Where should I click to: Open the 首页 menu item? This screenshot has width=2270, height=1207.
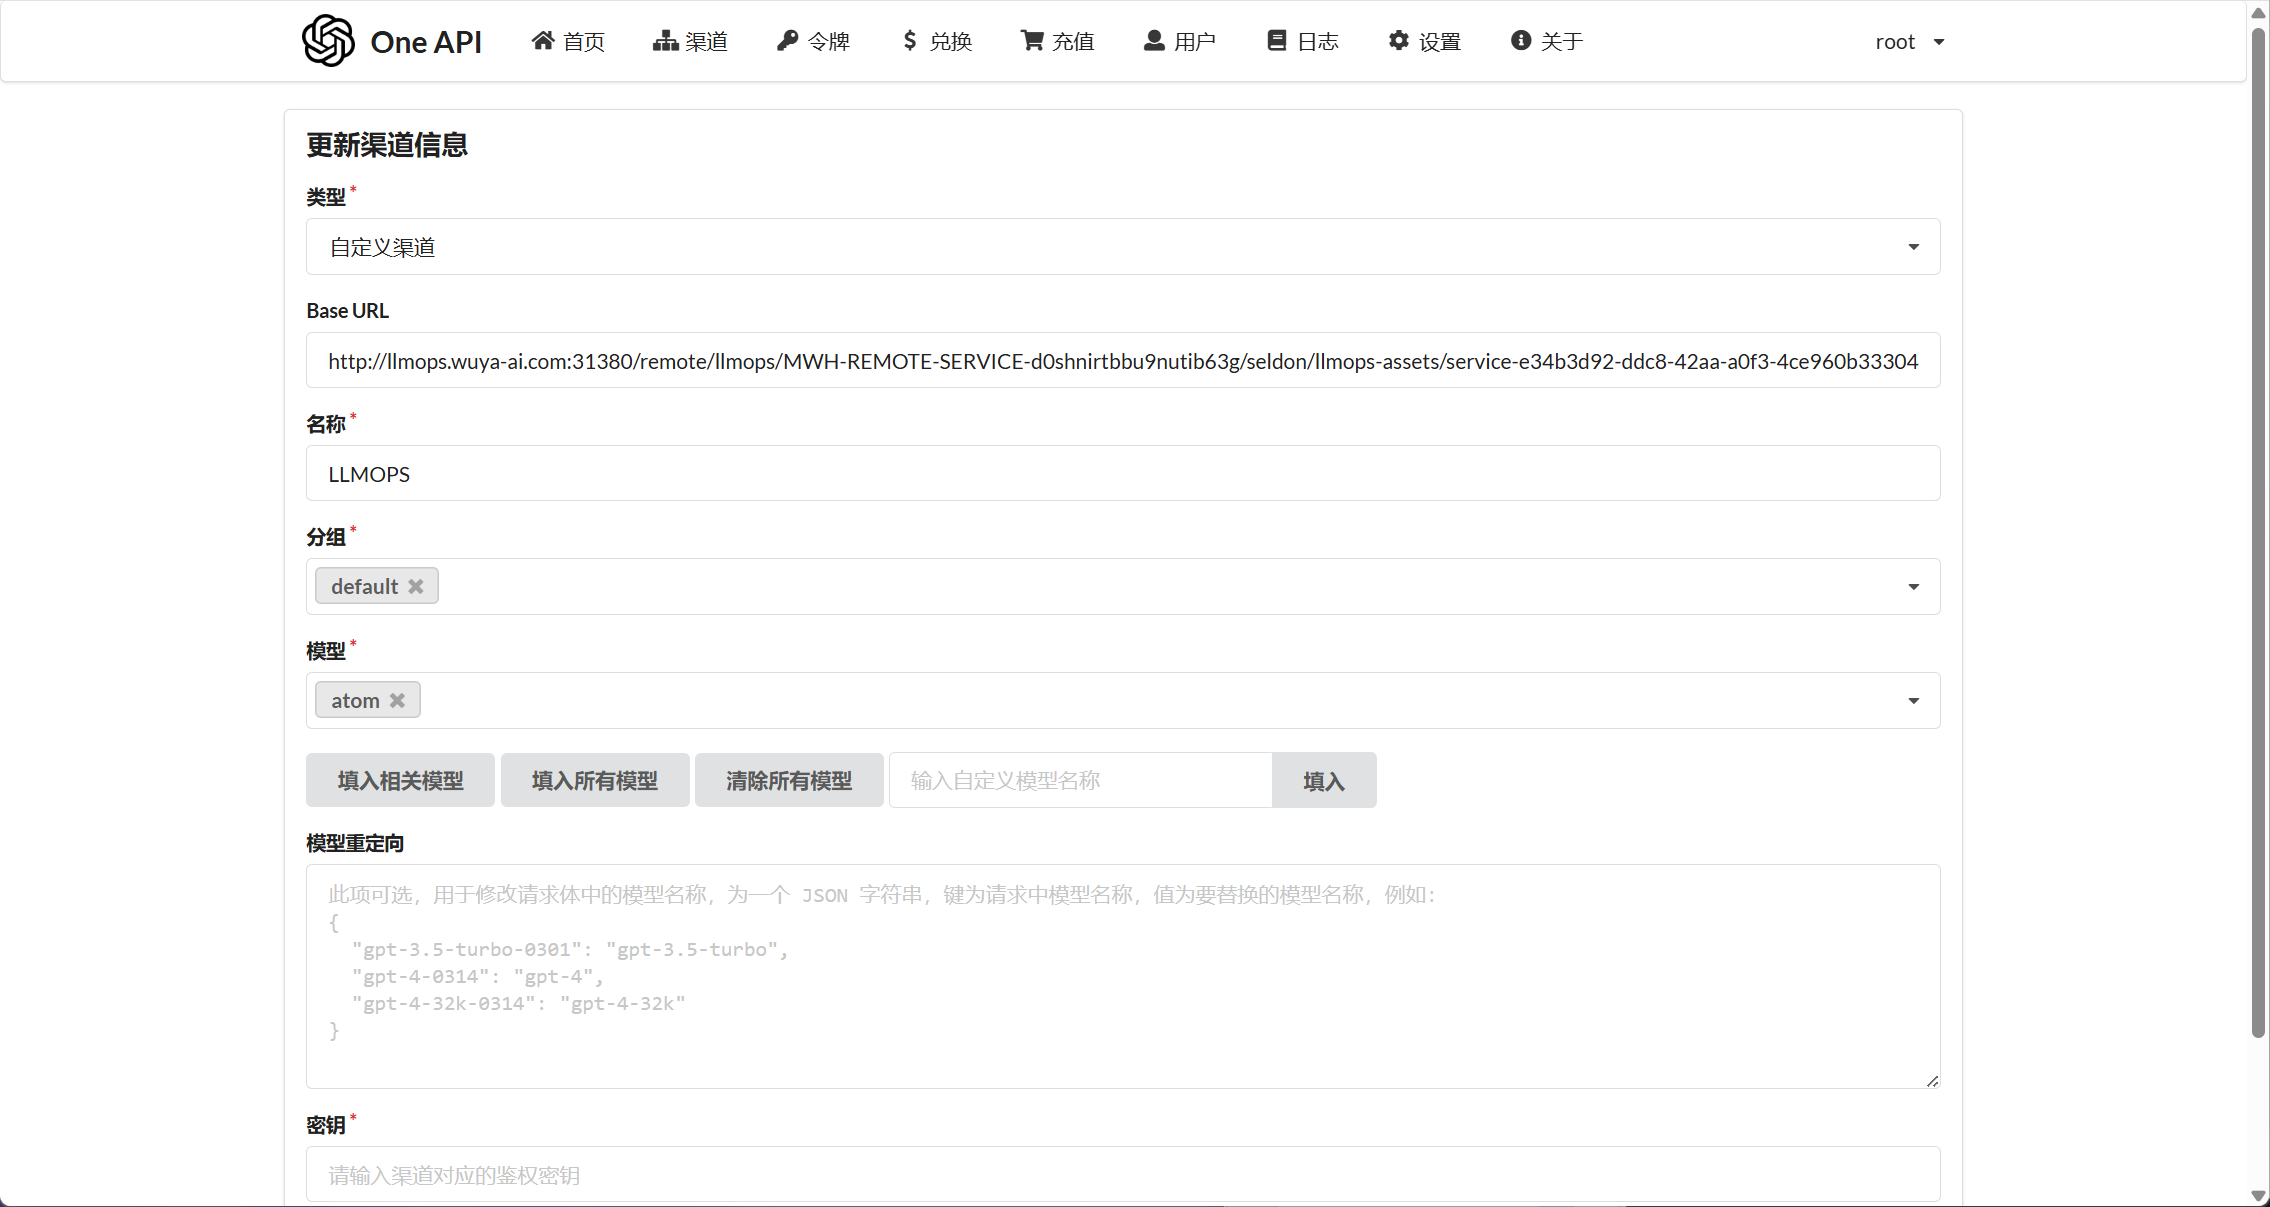pyautogui.click(x=568, y=41)
